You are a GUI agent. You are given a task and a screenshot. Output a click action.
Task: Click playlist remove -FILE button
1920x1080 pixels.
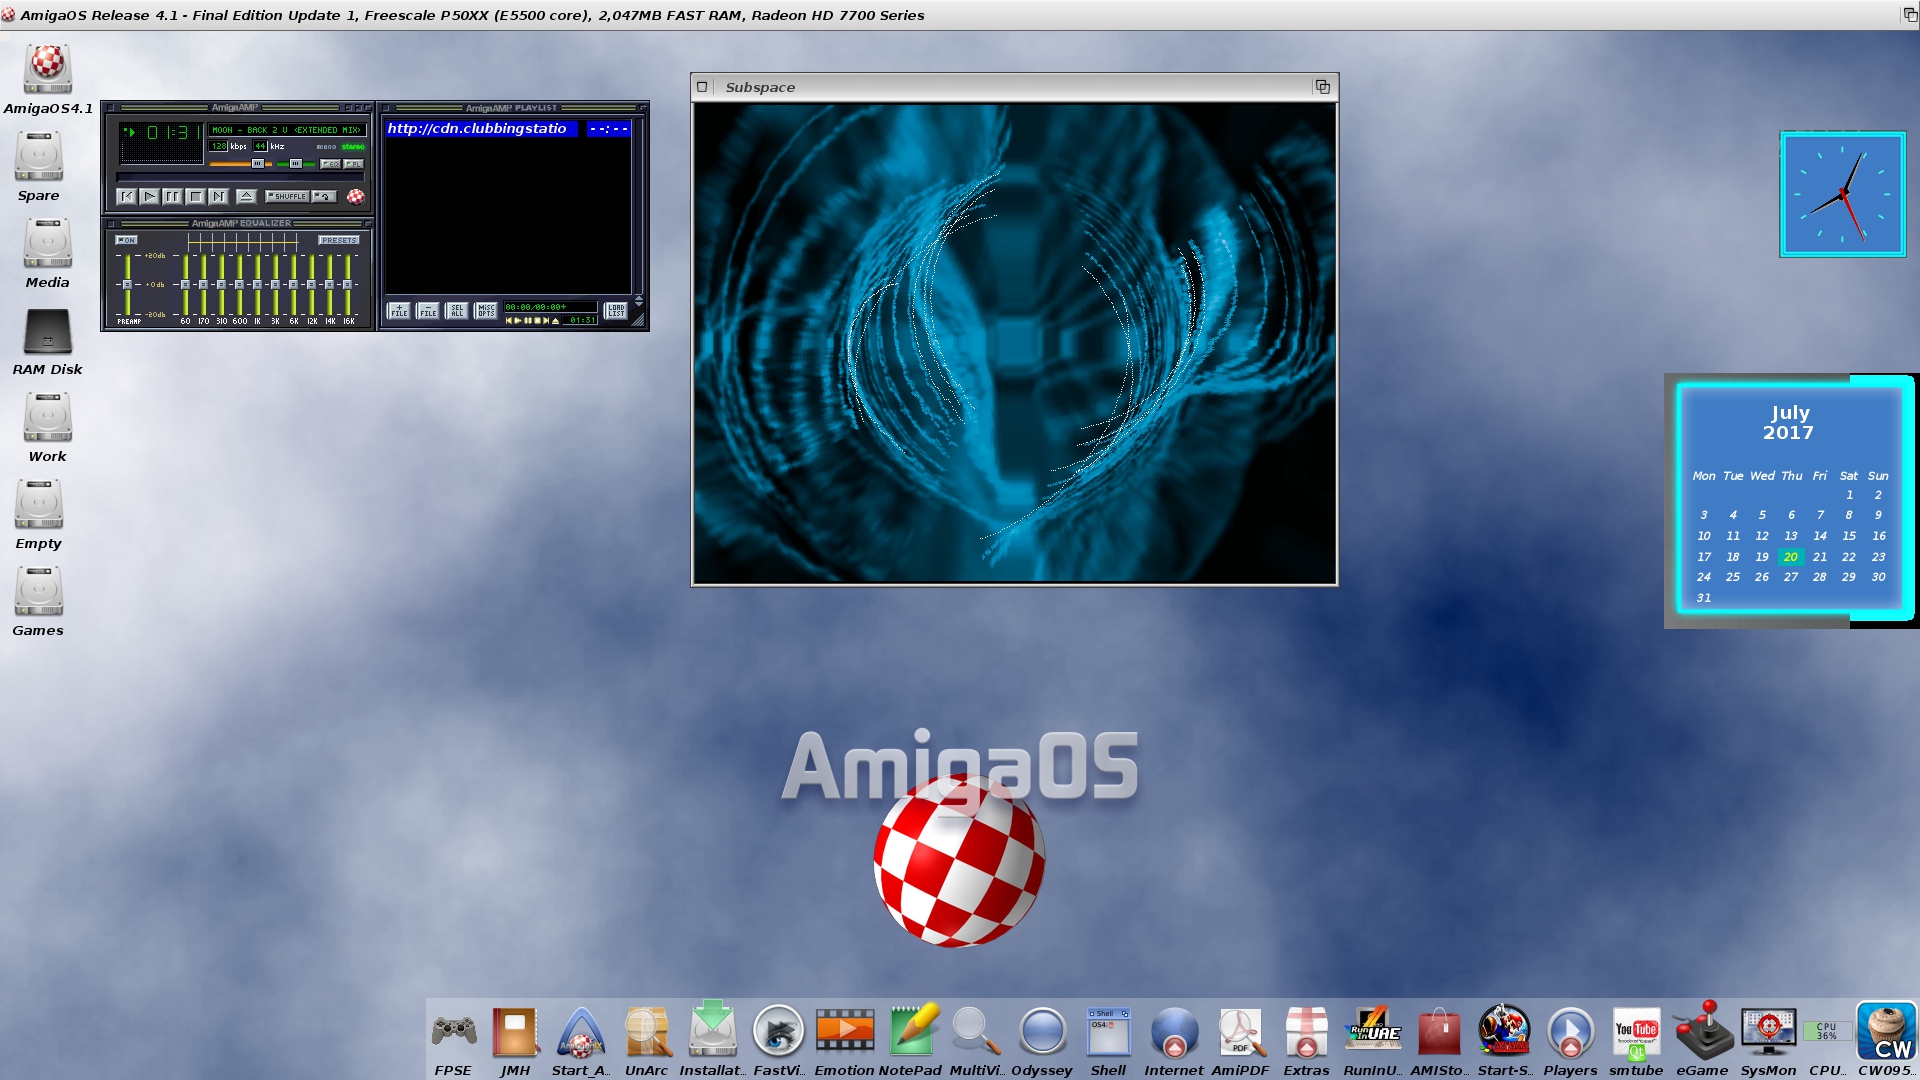coord(428,311)
